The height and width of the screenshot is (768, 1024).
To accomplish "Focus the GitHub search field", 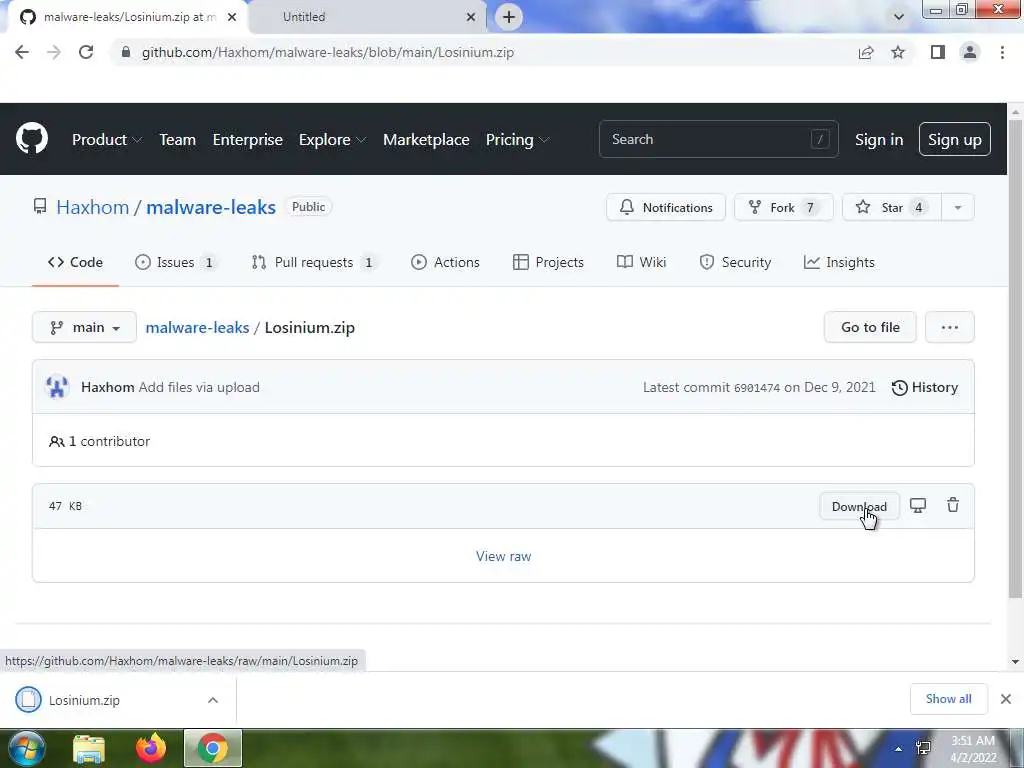I will (x=718, y=139).
